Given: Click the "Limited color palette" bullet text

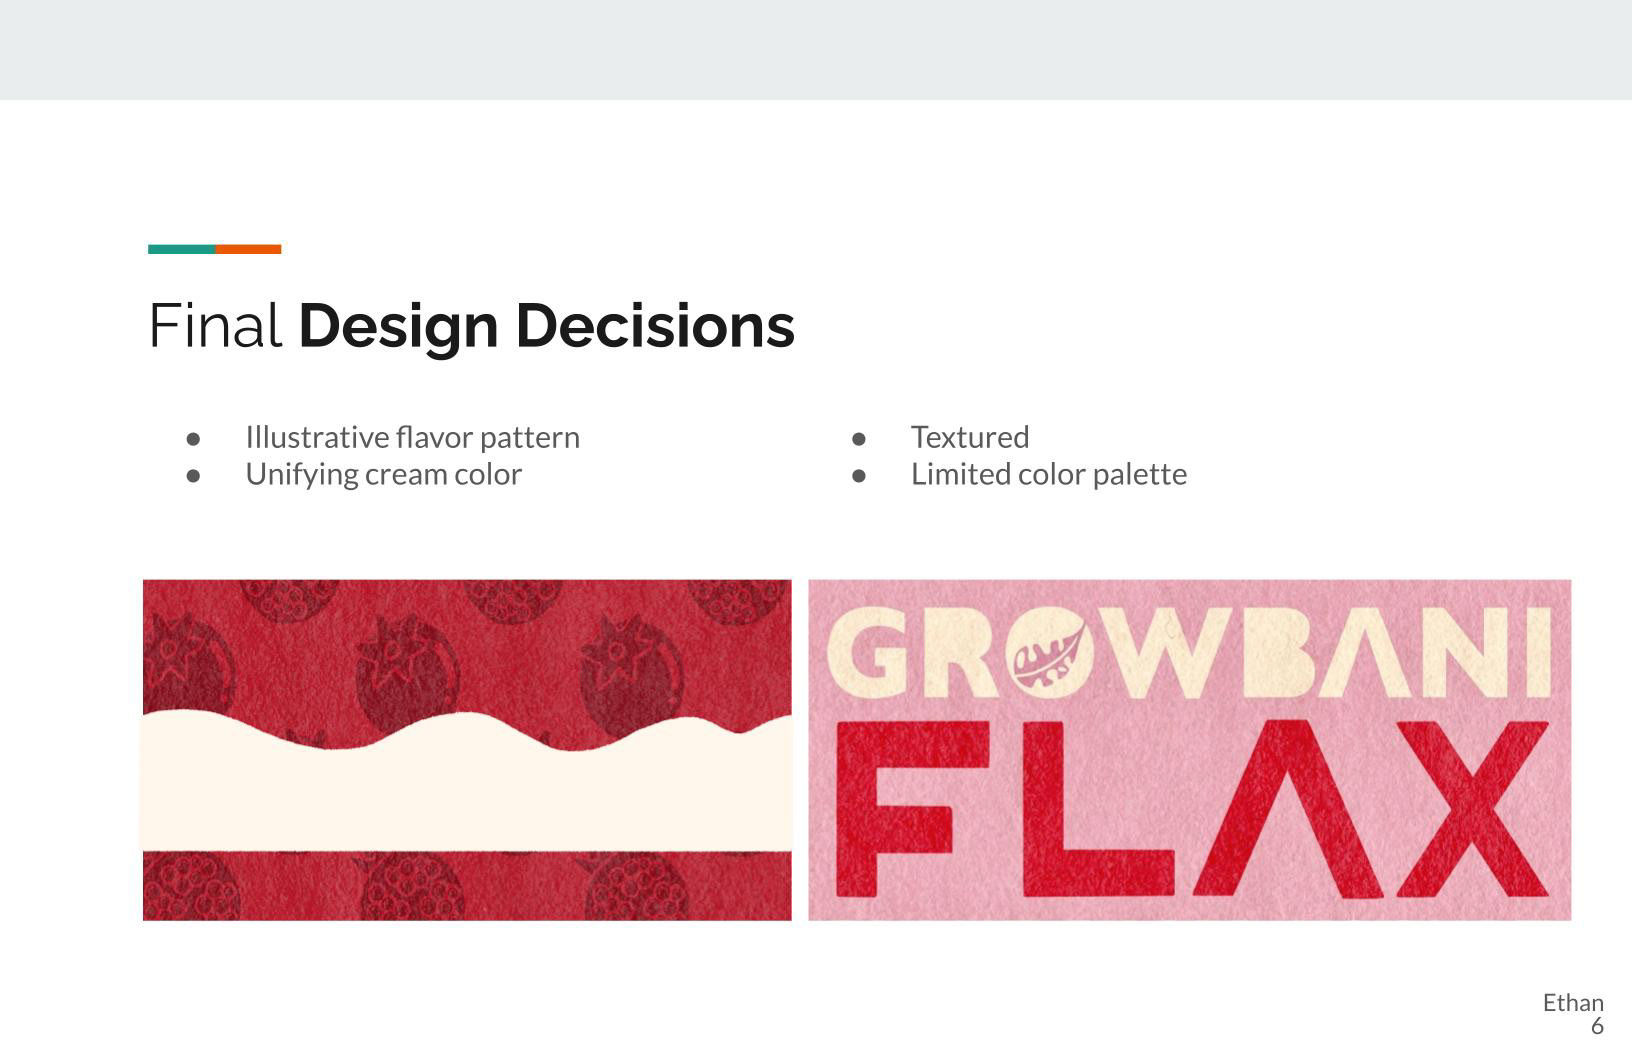Looking at the screenshot, I should pyautogui.click(x=1048, y=474).
